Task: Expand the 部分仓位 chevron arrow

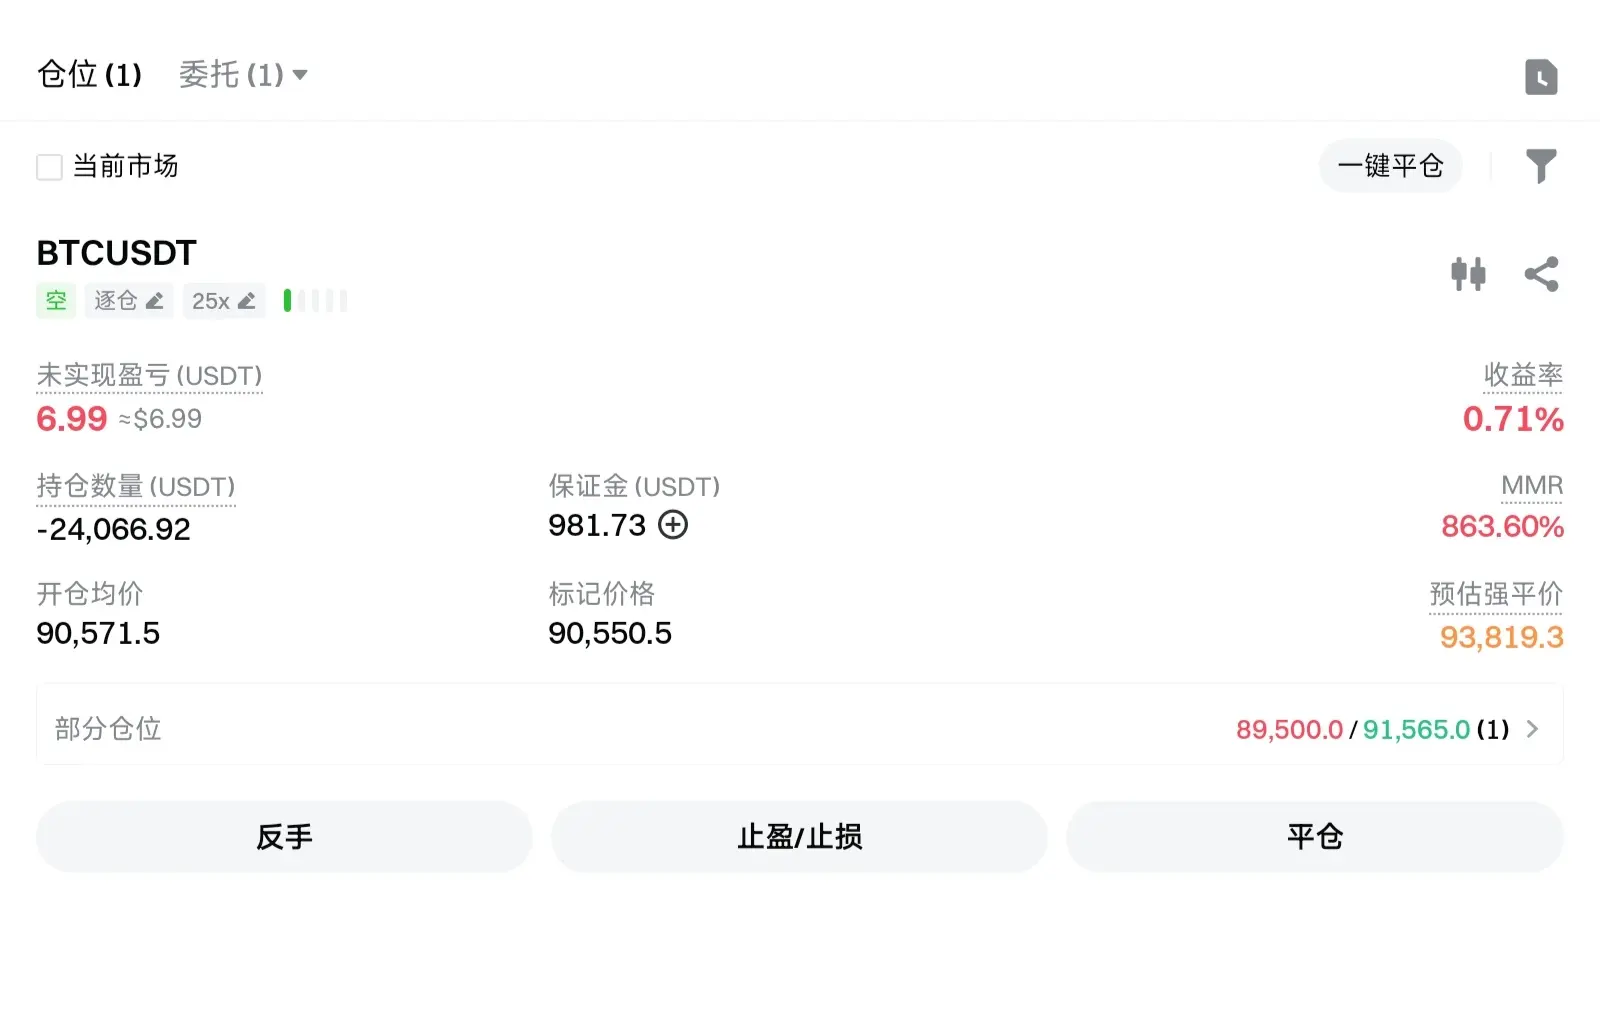Action: click(x=1532, y=729)
